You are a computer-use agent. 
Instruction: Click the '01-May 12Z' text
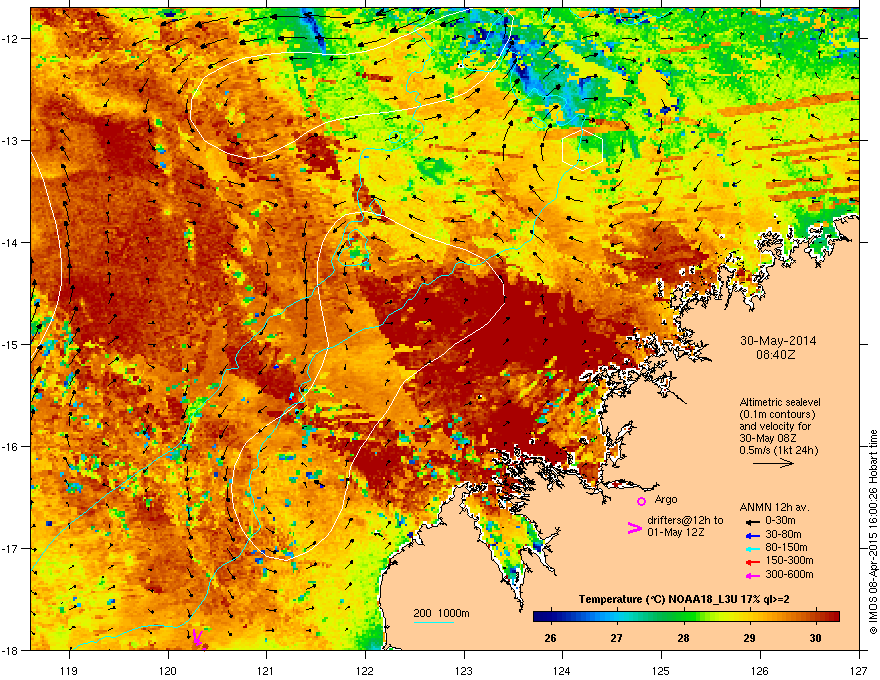[x=675, y=532]
